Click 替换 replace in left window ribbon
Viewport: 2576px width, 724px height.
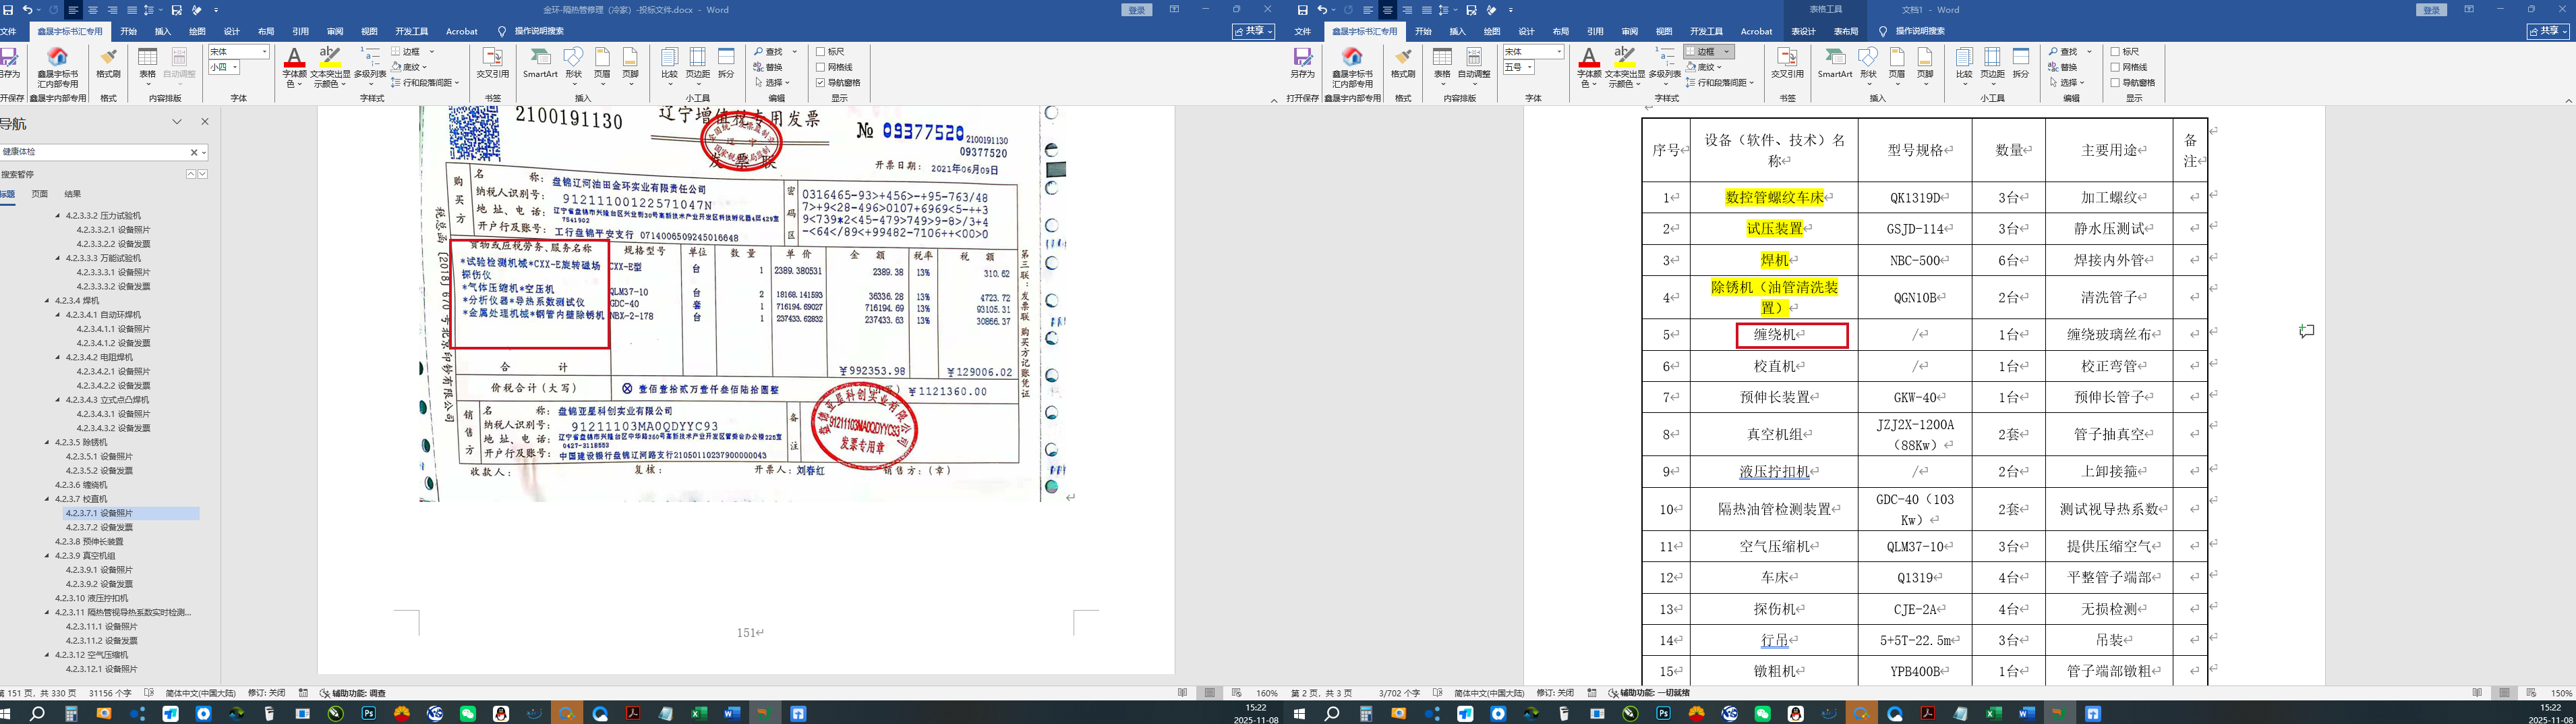[x=769, y=67]
